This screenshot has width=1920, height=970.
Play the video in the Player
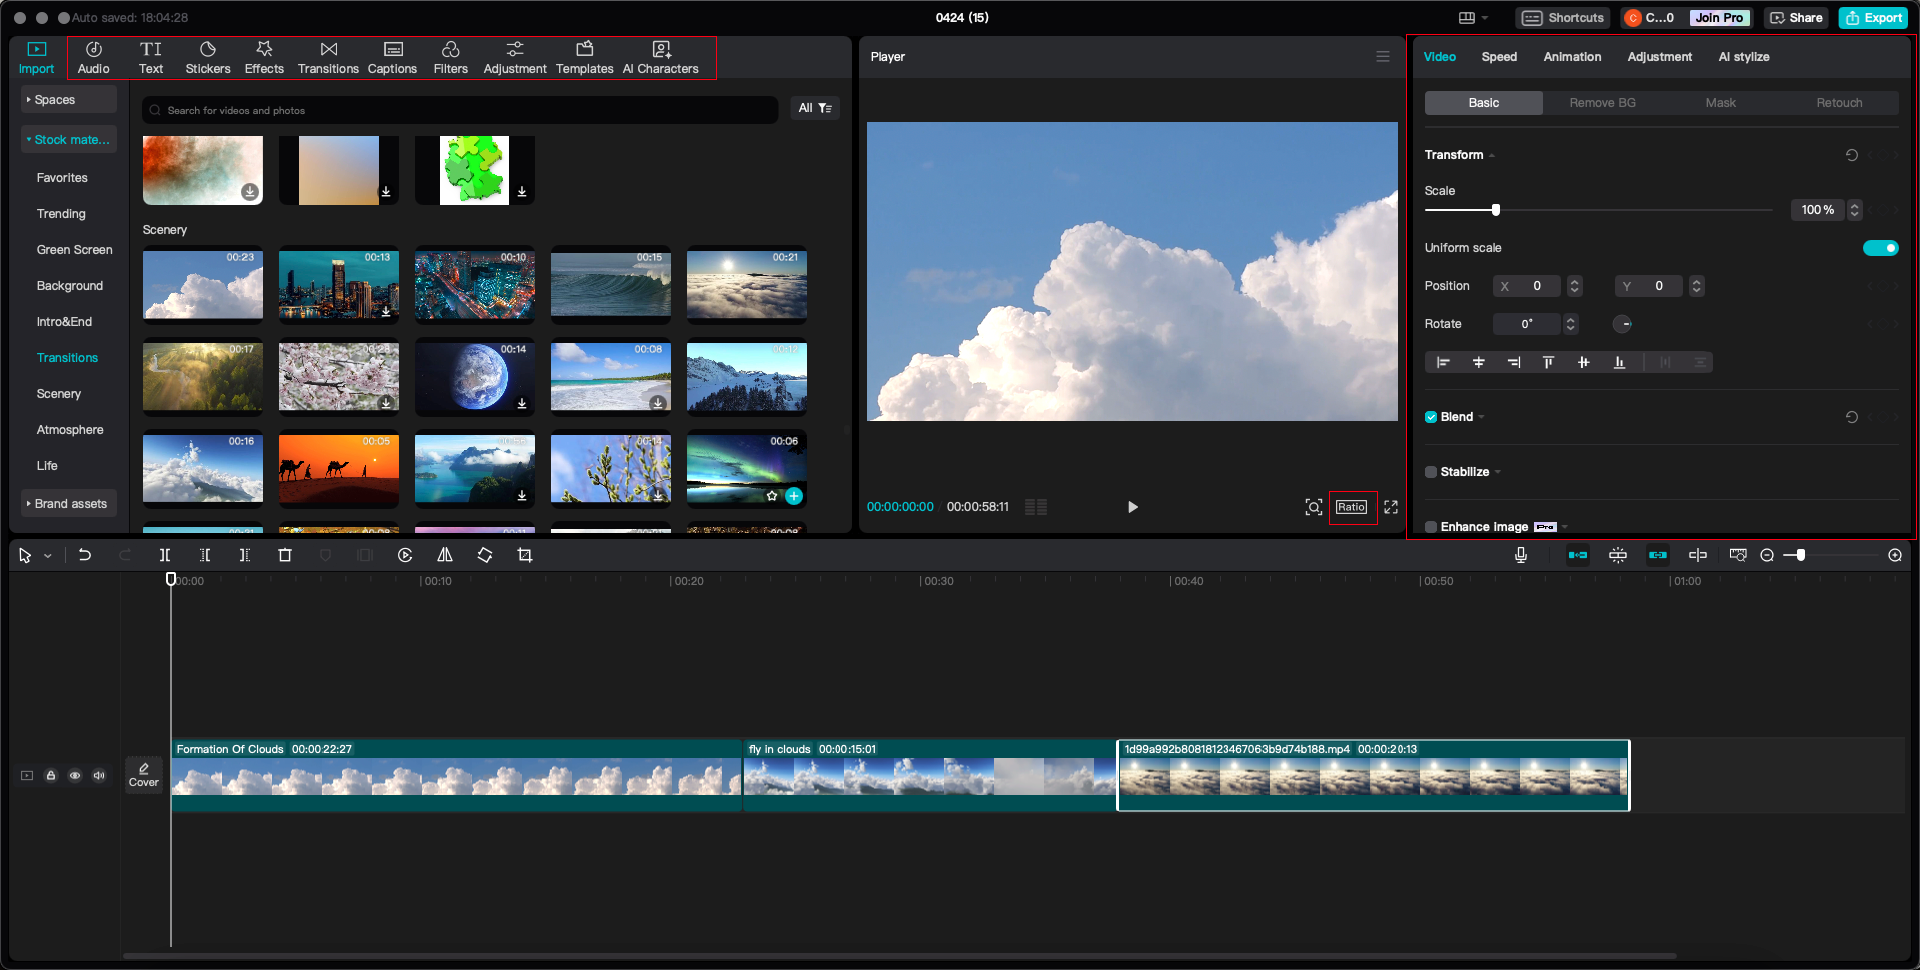click(1132, 507)
